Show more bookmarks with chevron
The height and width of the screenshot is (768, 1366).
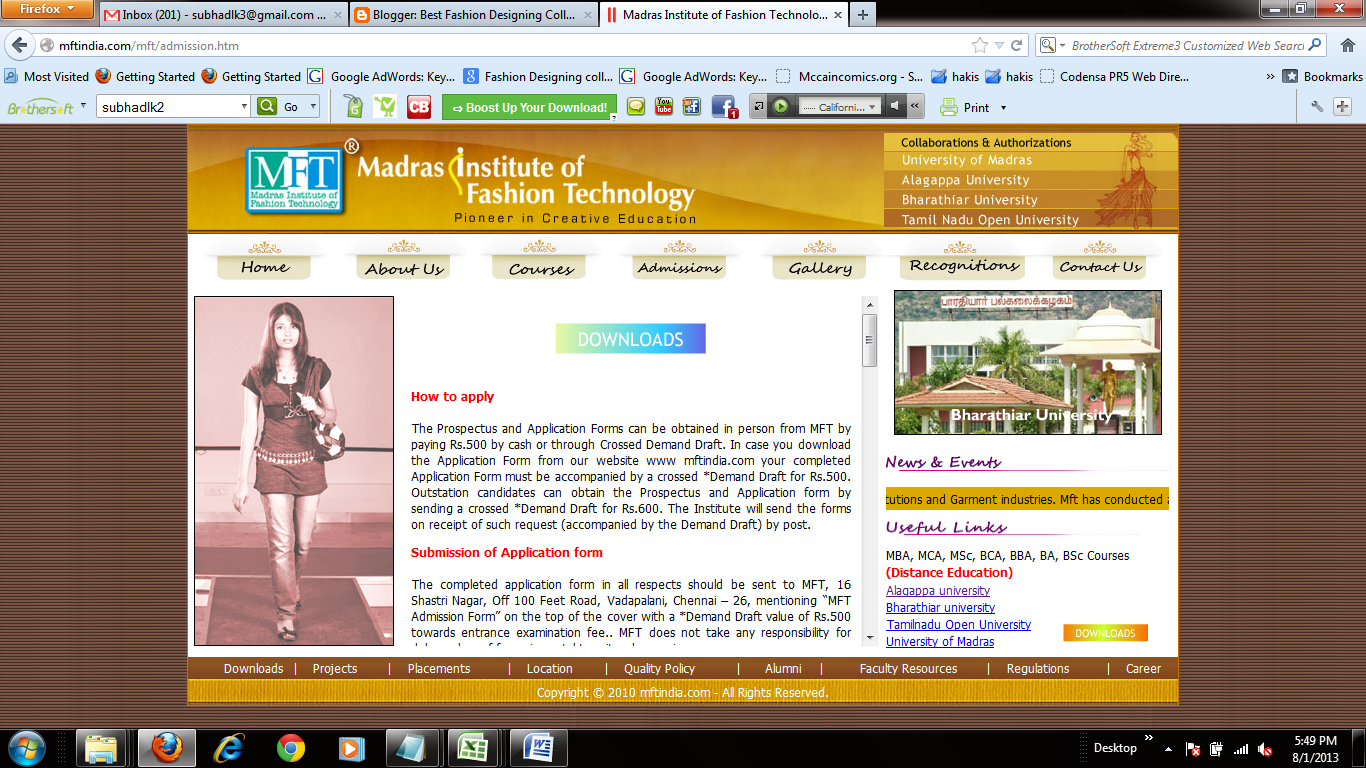tap(1271, 76)
